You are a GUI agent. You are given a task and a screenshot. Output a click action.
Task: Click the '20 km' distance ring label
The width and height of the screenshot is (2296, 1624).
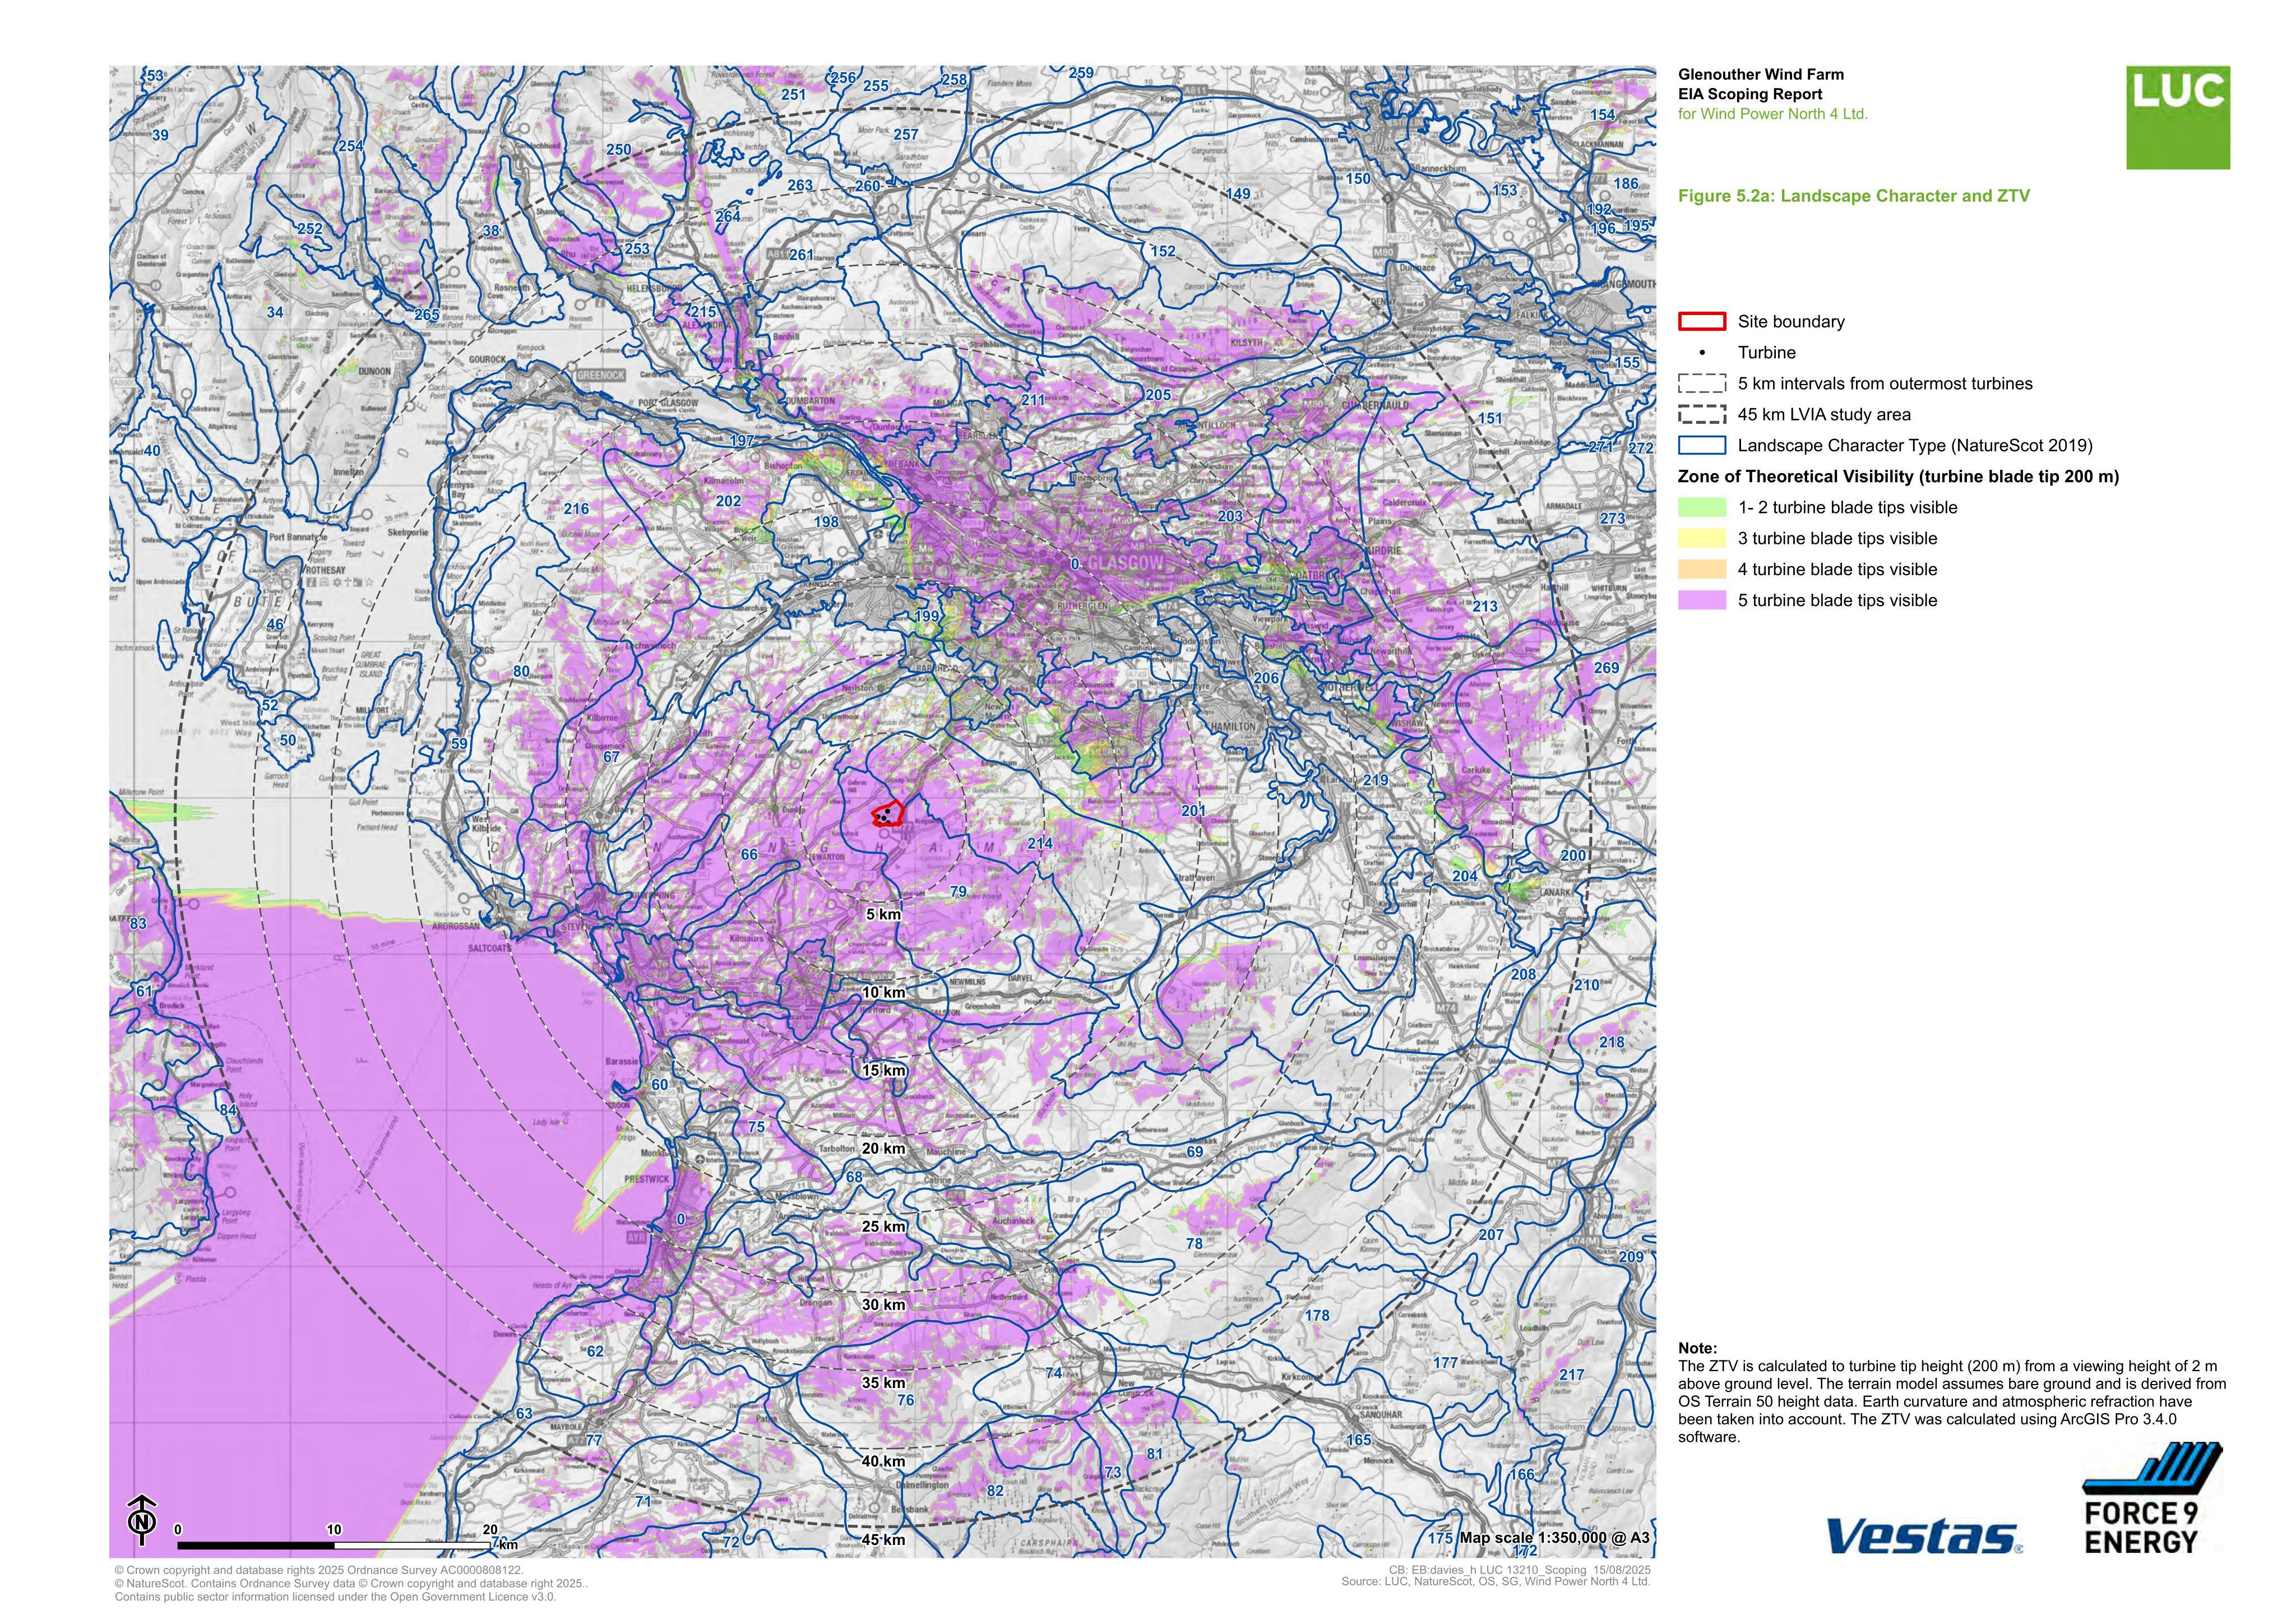point(884,1149)
